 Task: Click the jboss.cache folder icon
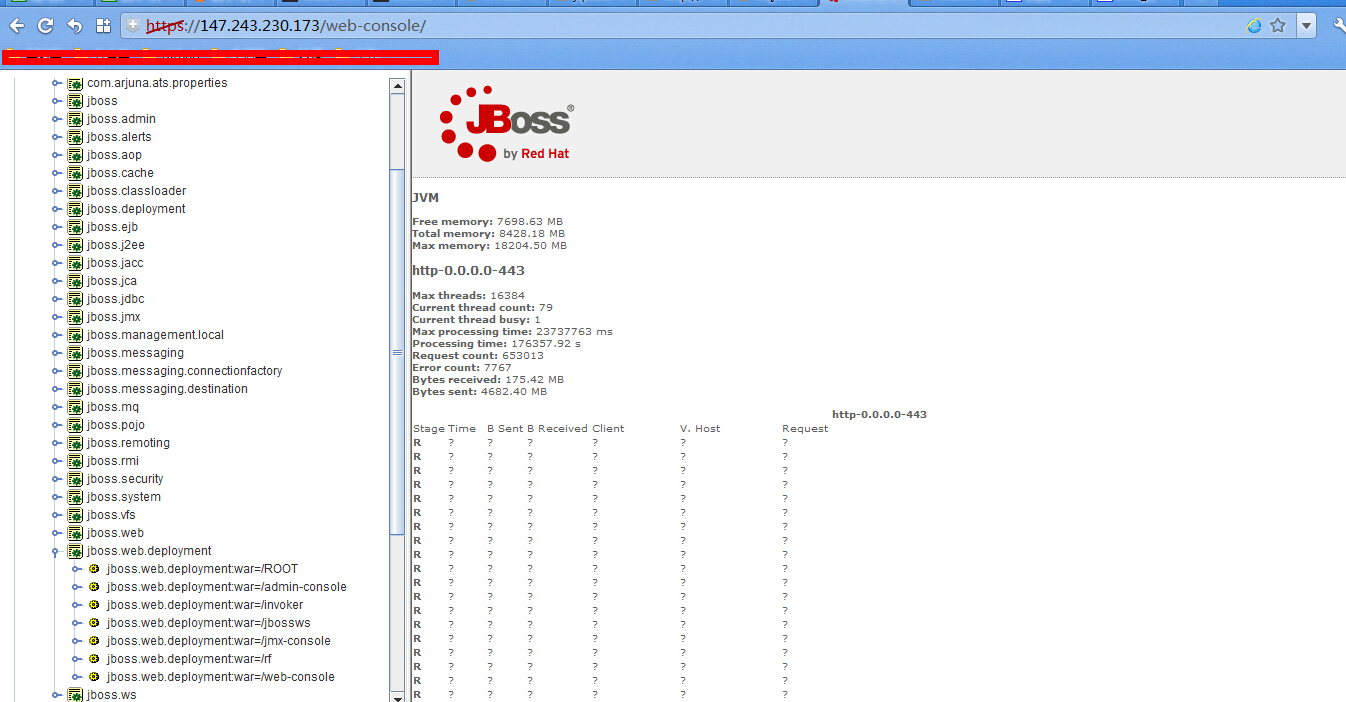point(75,173)
